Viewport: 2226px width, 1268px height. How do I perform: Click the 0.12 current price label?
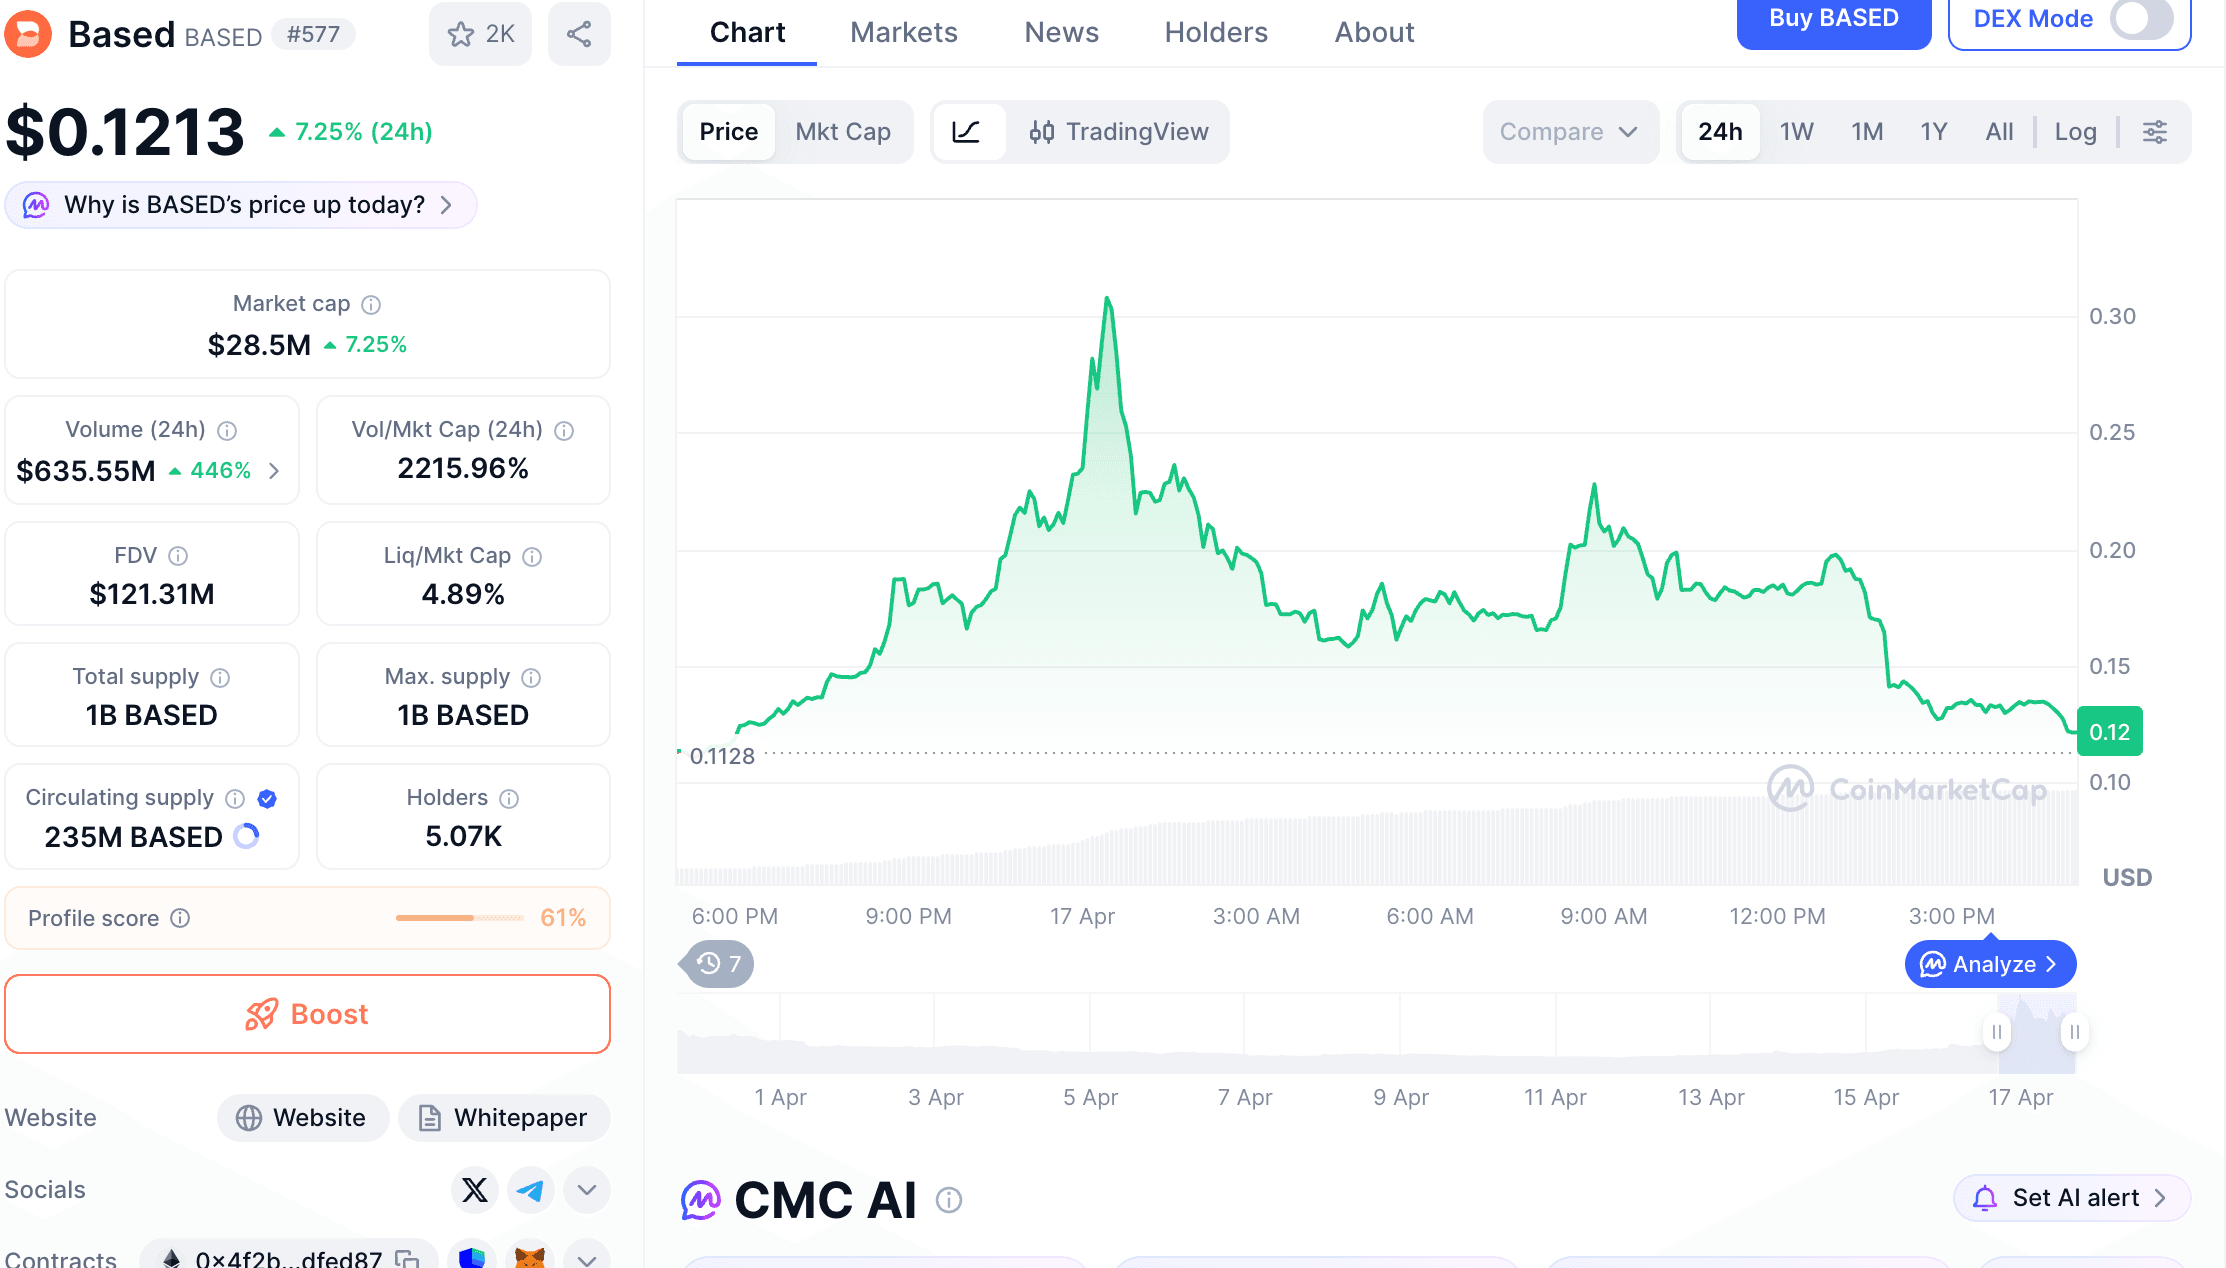point(2110,732)
